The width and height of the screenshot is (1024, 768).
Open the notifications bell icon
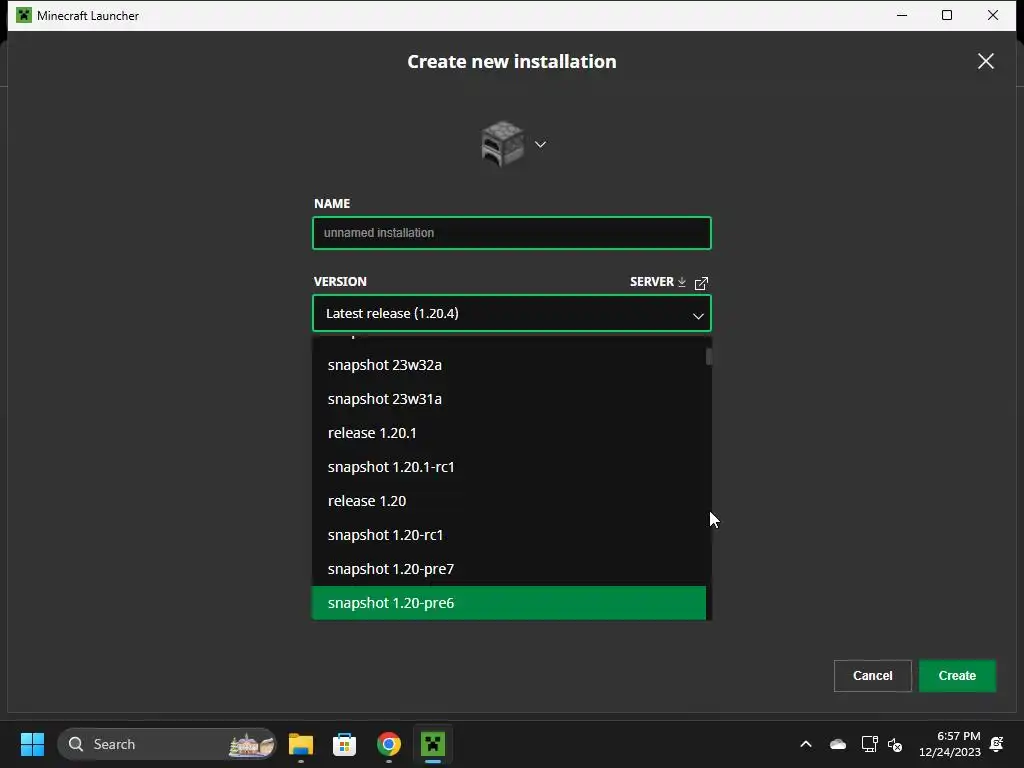[x=997, y=744]
